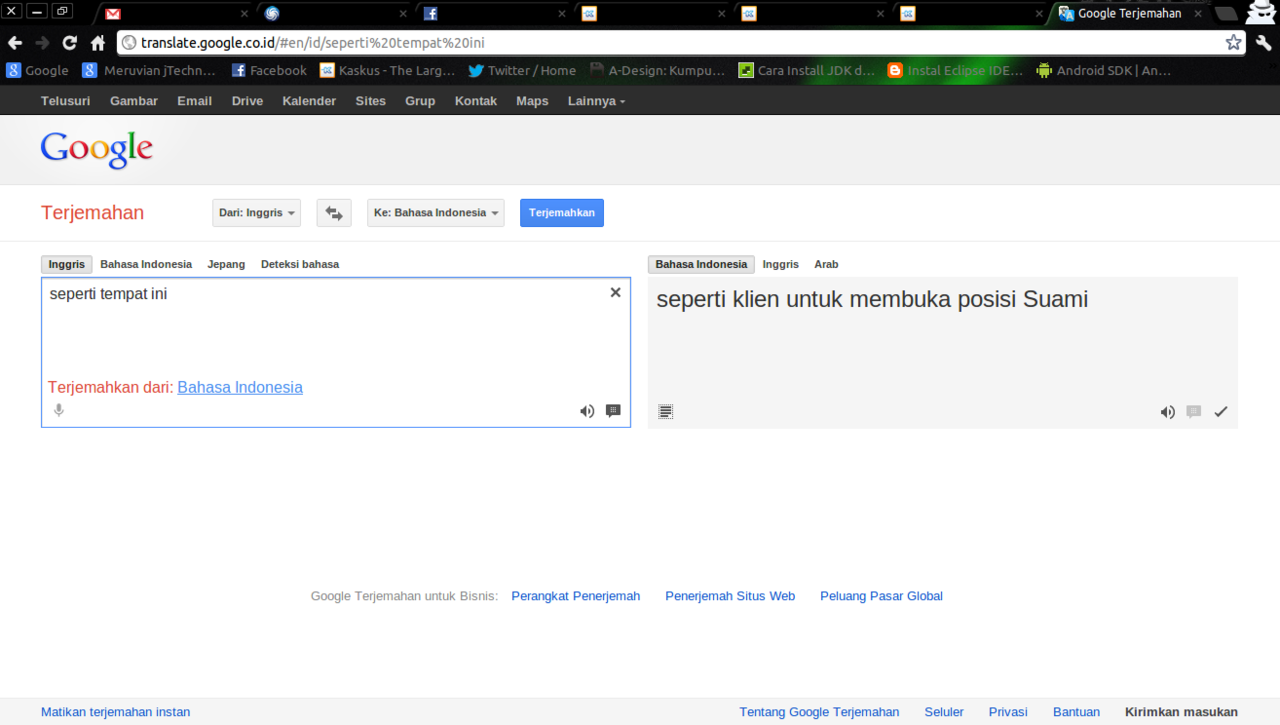Click the blue Terjemahkan button
Image resolution: width=1280 pixels, height=725 pixels.
coord(562,213)
